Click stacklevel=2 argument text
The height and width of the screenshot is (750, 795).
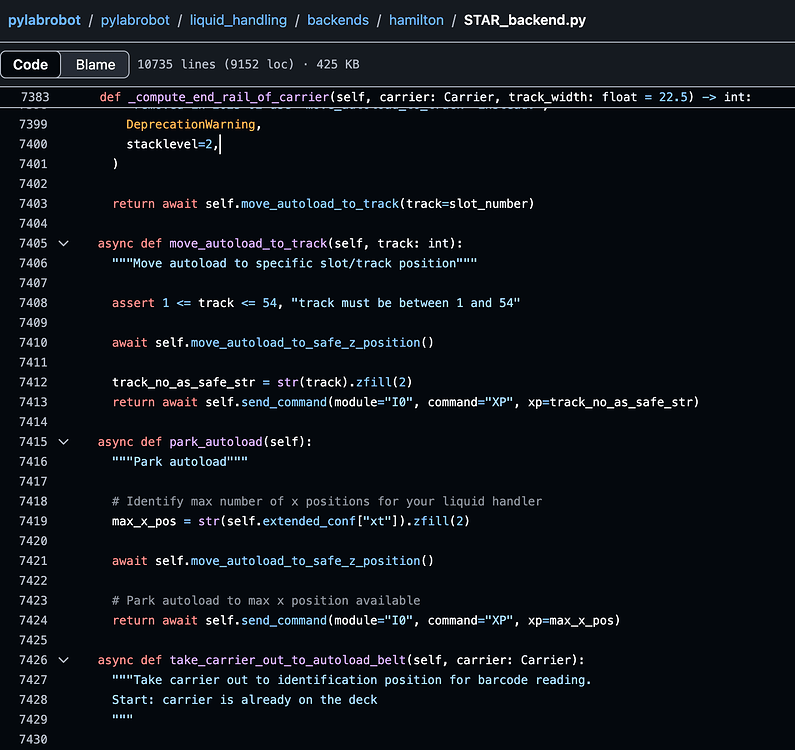[x=169, y=144]
